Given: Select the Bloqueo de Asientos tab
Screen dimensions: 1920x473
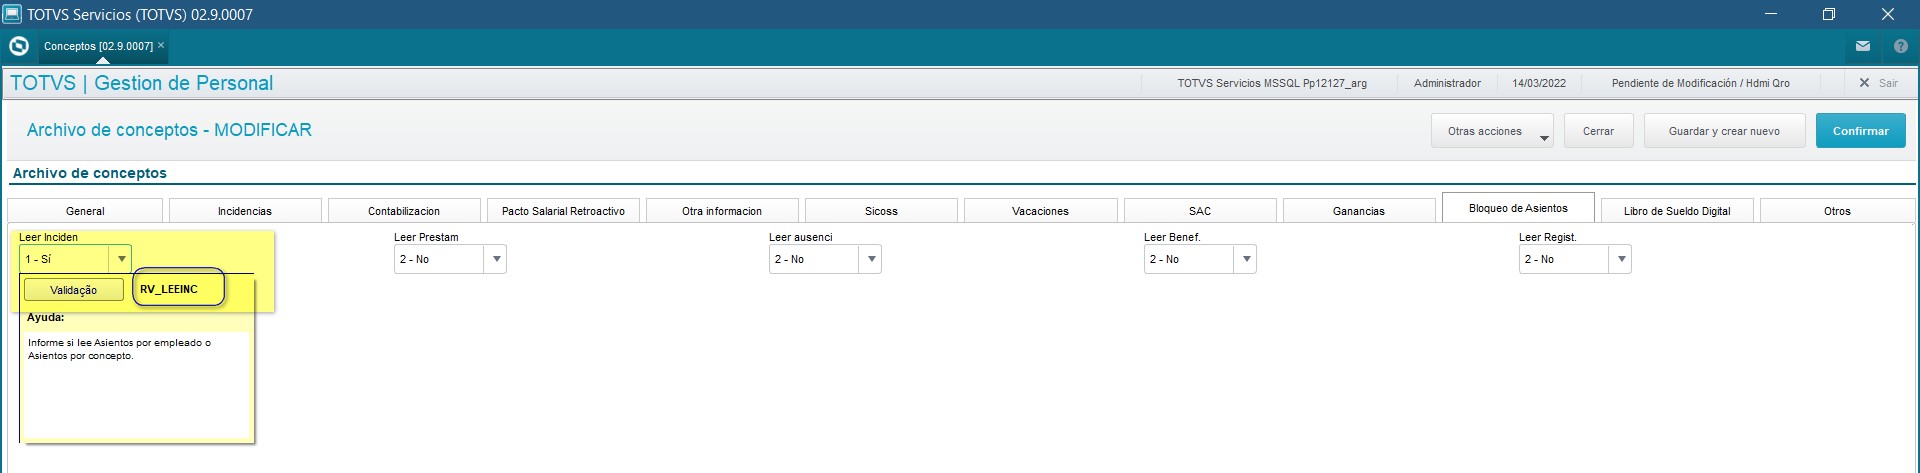Looking at the screenshot, I should point(1518,208).
